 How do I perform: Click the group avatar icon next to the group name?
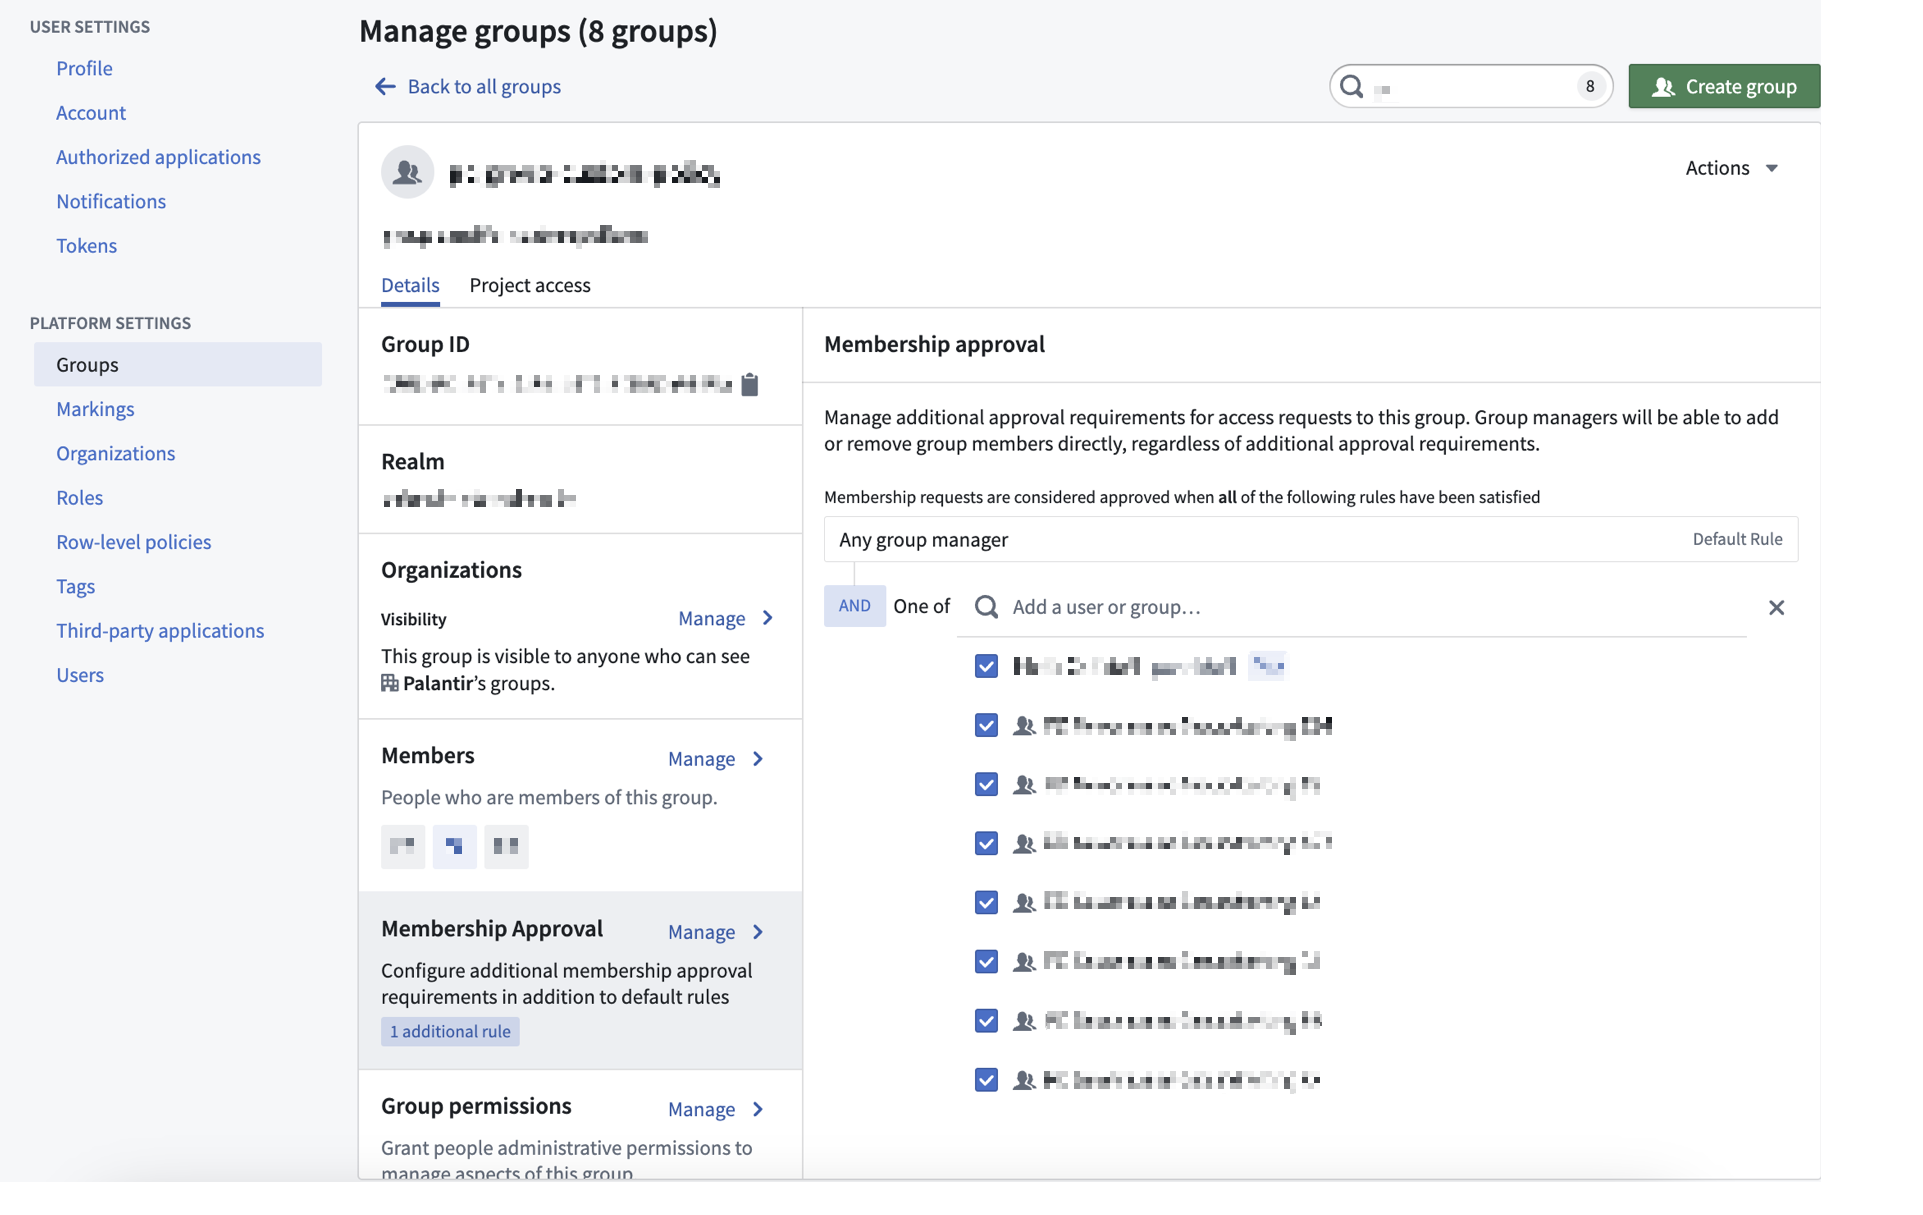pyautogui.click(x=407, y=173)
